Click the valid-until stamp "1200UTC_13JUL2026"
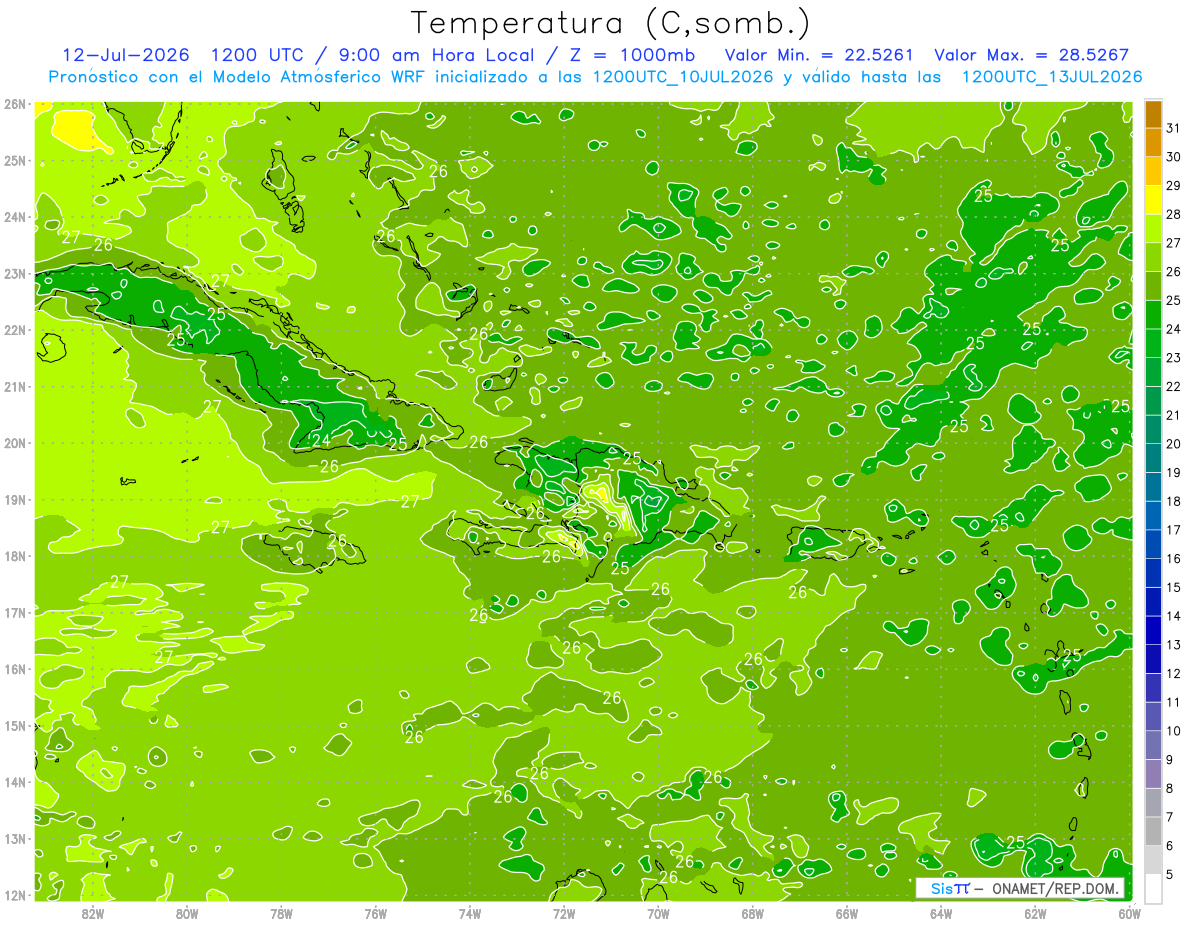Viewport: 1200px width, 927px height. coord(1052,77)
